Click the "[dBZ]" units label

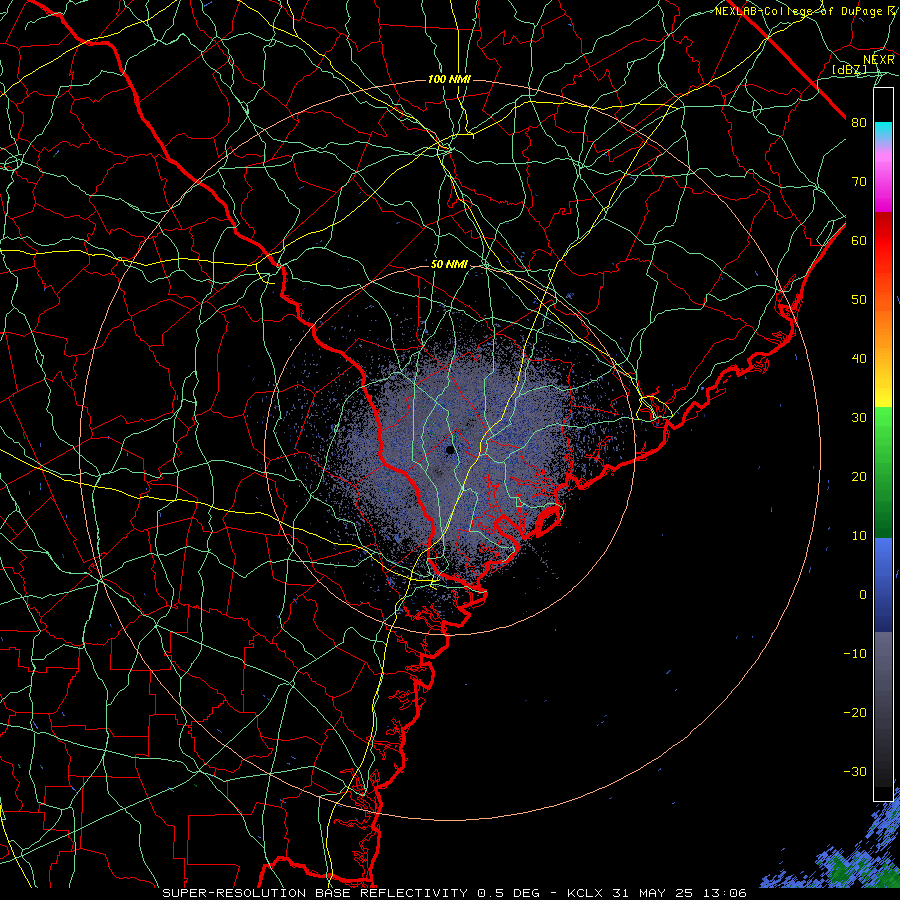[x=849, y=70]
